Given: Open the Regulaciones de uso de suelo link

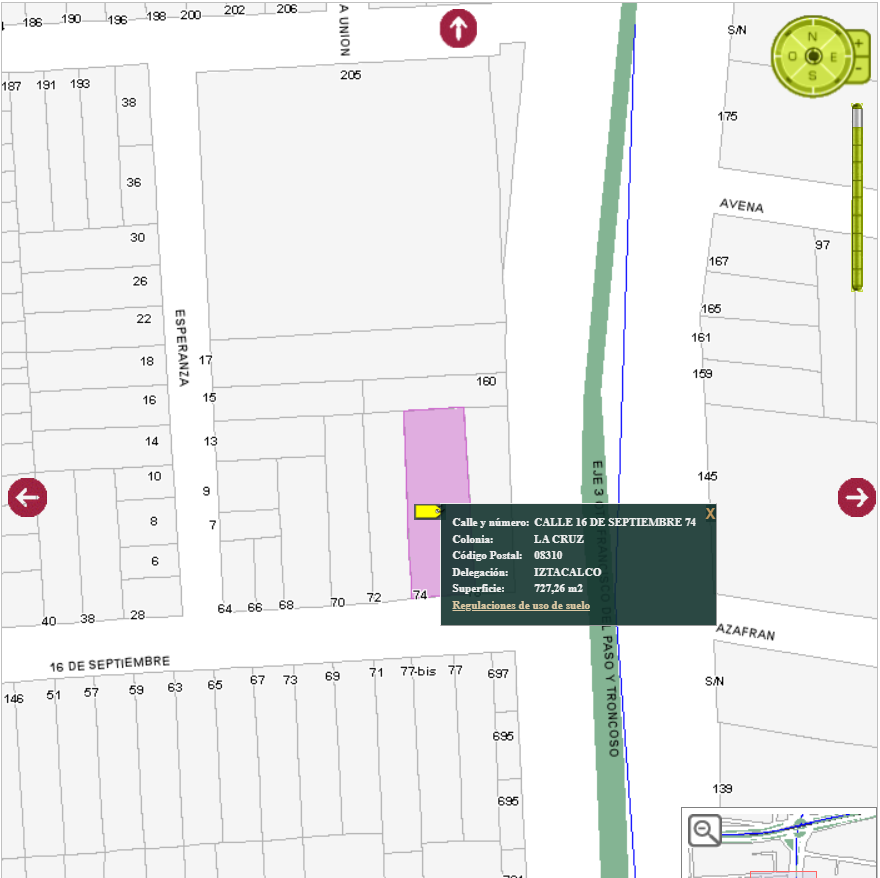Looking at the screenshot, I should [x=521, y=606].
